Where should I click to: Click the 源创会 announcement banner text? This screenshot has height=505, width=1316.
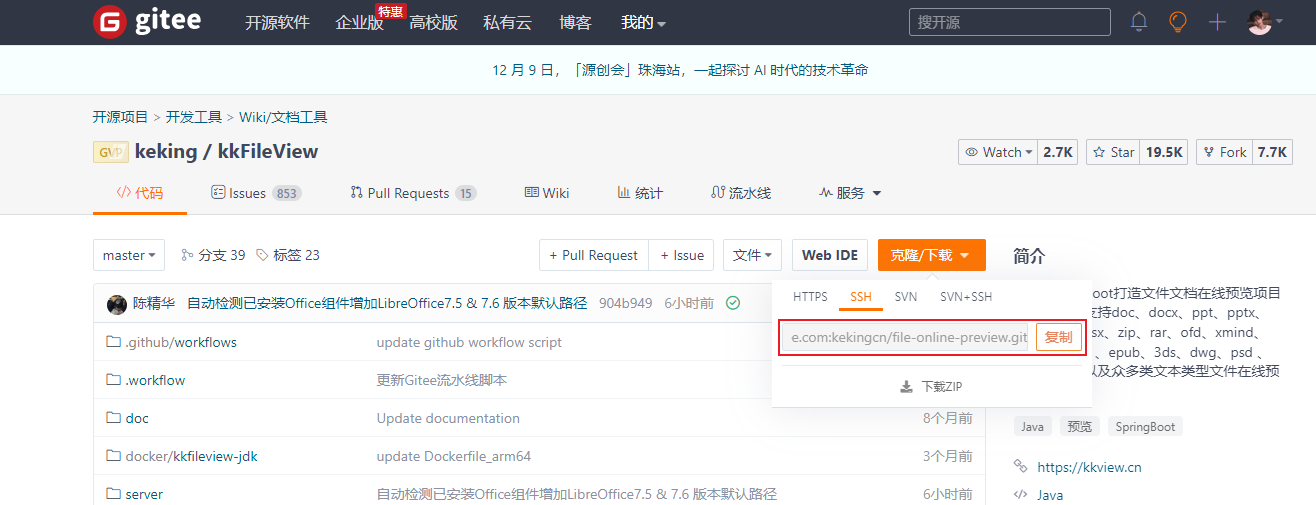click(680, 70)
